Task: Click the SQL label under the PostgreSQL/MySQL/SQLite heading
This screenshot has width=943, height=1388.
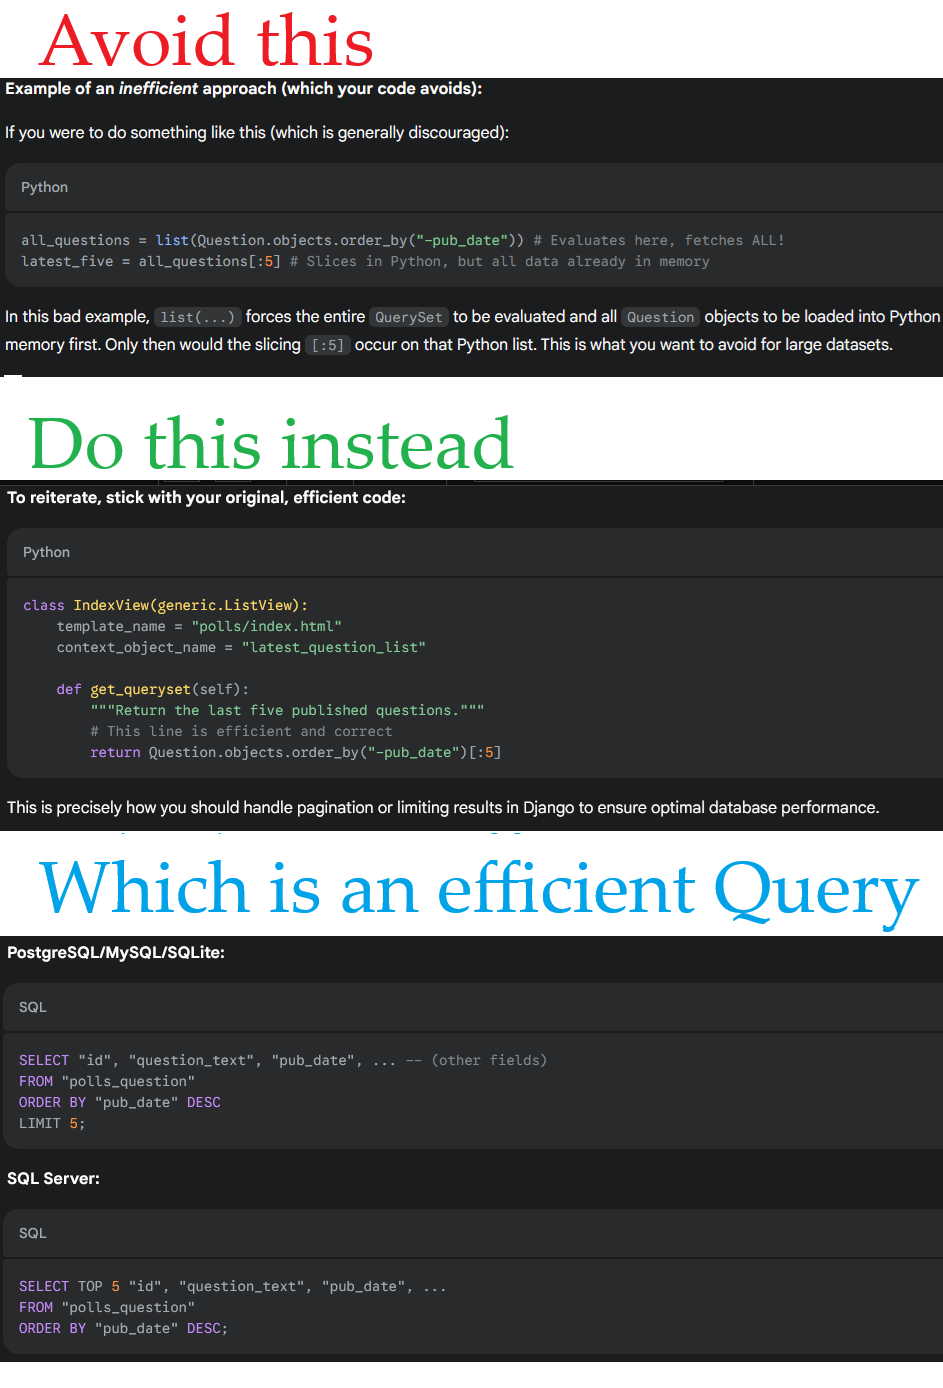Action: 33,1007
